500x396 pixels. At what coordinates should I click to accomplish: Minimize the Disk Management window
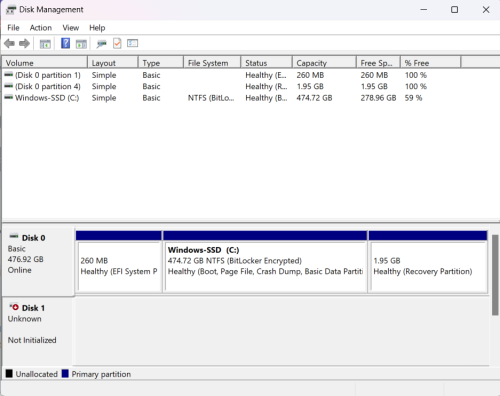tap(424, 10)
